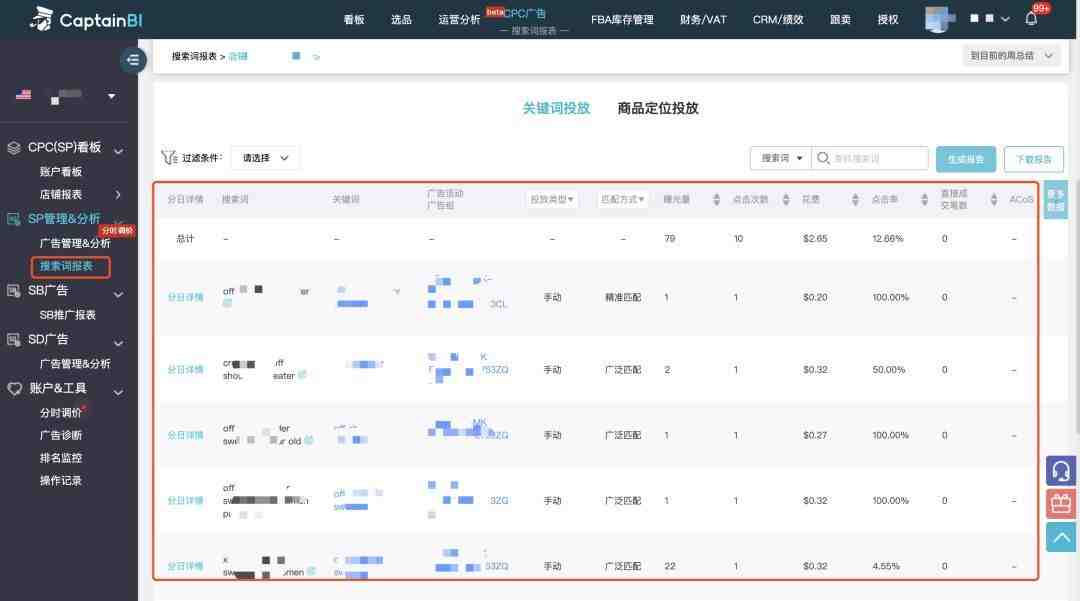
Task: Open the user avatar in top bar
Action: coord(938,19)
